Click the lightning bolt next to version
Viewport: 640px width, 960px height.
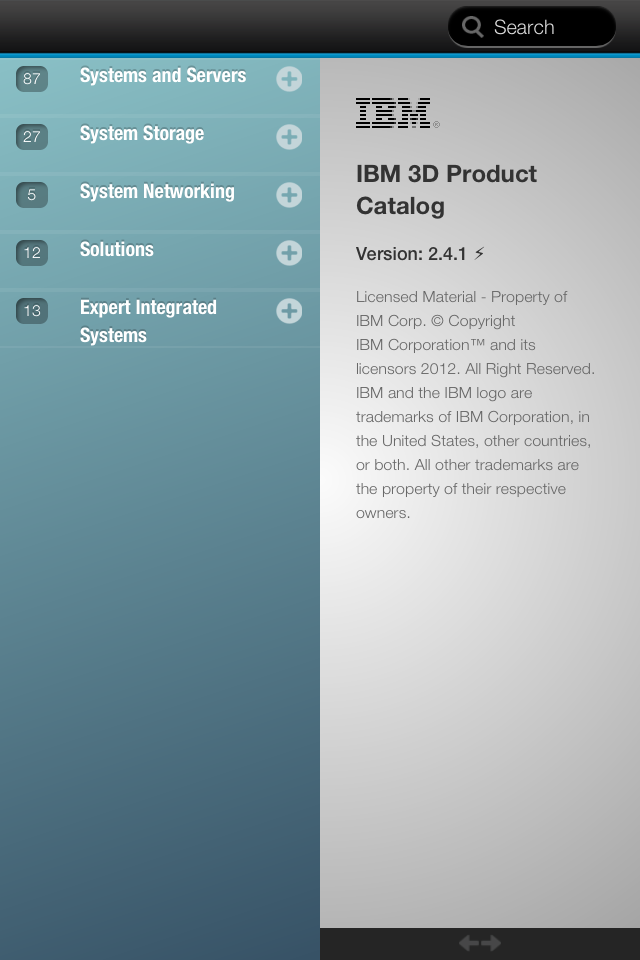[x=479, y=253]
